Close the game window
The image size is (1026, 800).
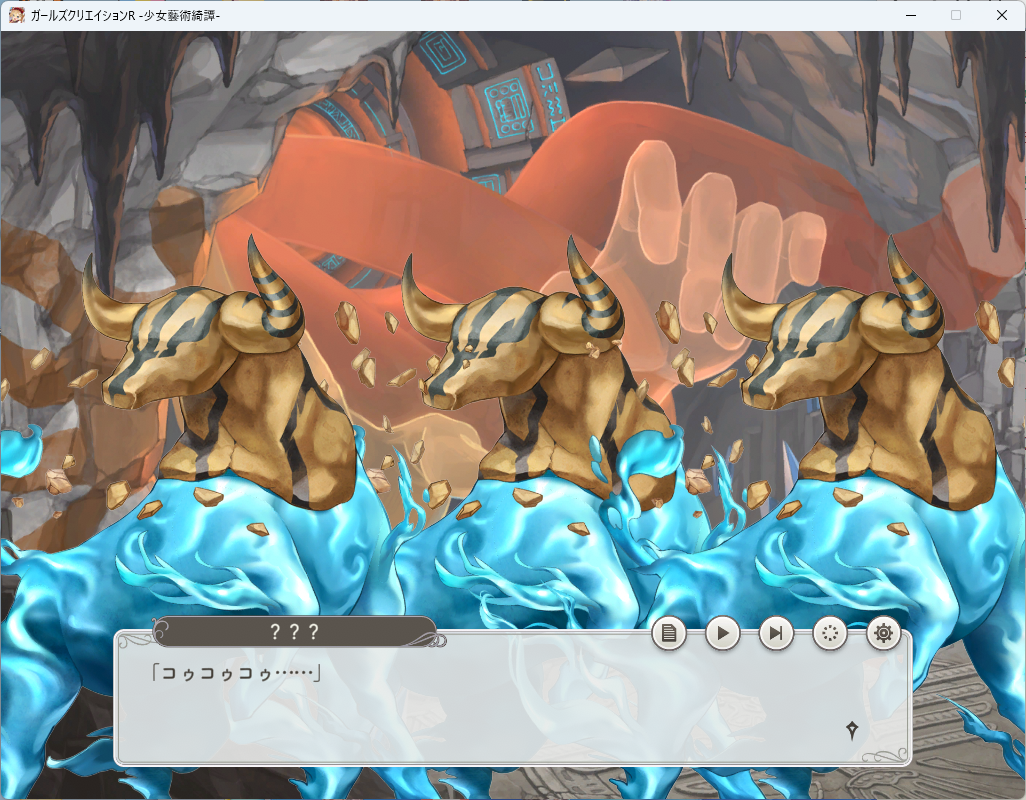pos(1002,15)
